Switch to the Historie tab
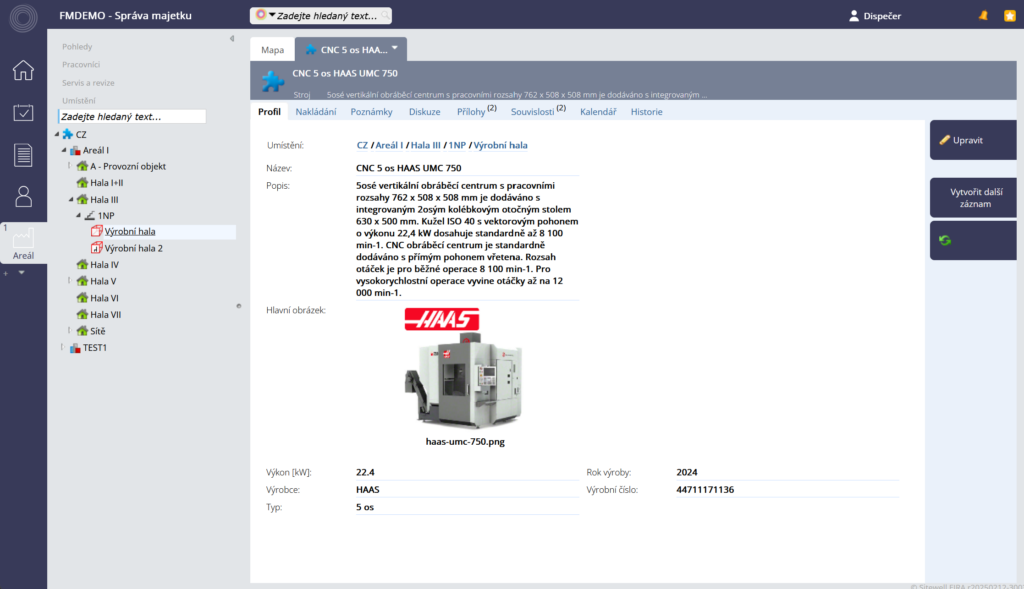Viewport: 1024px width, 589px height. (x=647, y=112)
